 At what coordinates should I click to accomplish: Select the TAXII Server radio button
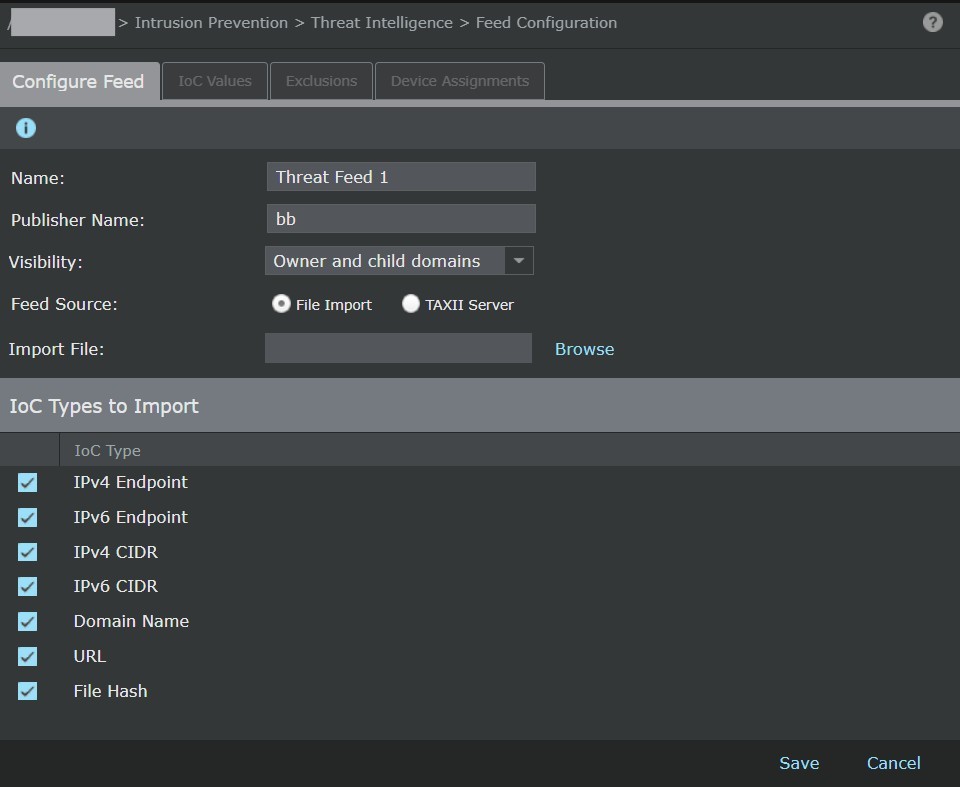pos(411,304)
